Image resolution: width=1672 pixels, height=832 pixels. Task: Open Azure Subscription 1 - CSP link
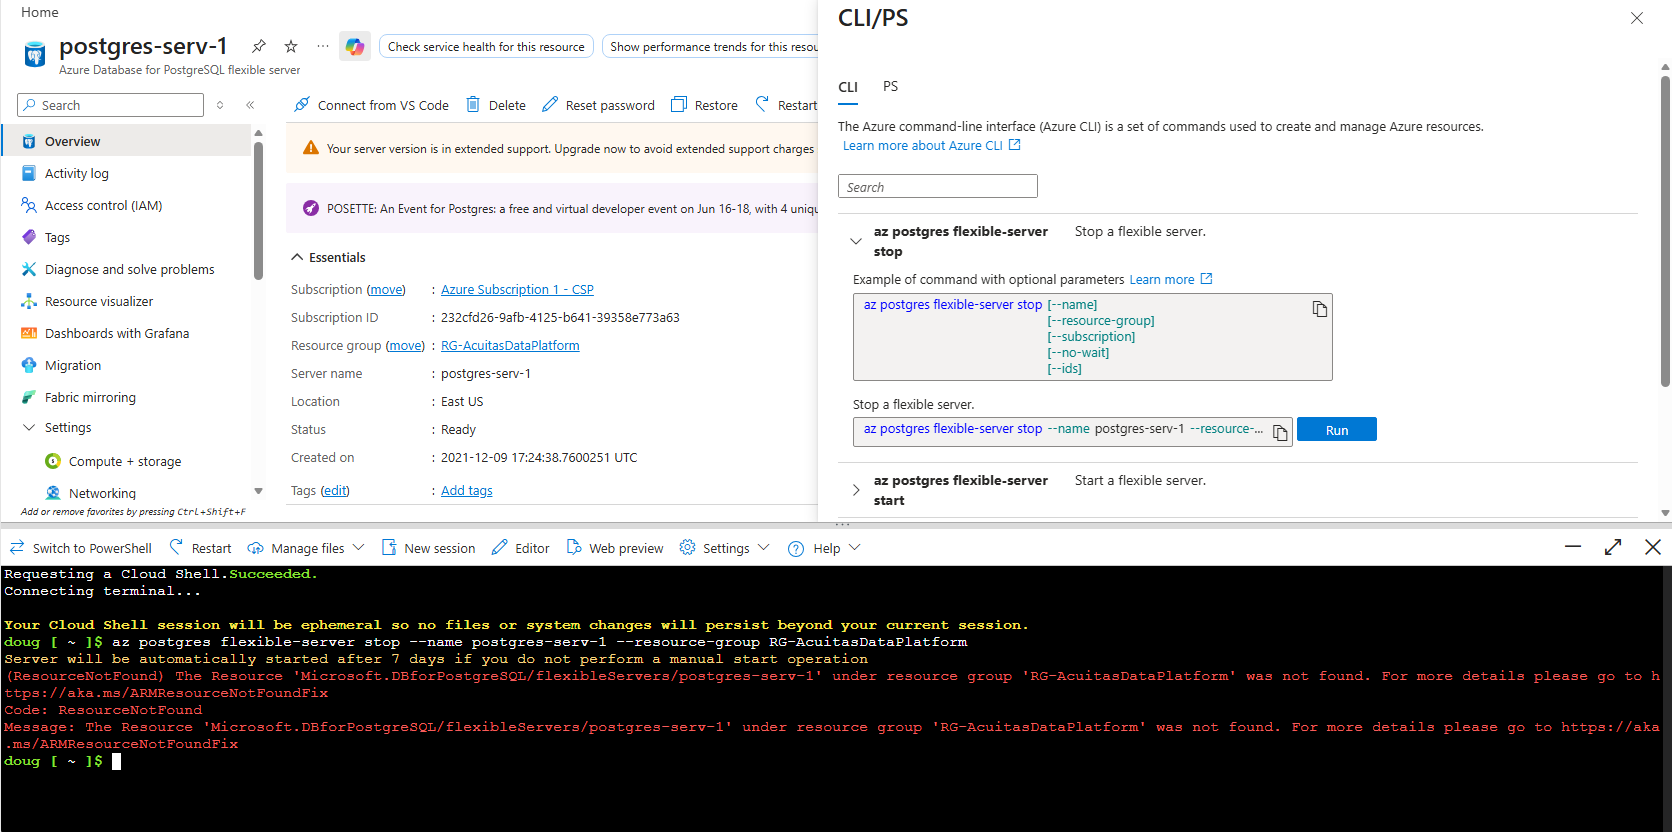pos(517,290)
